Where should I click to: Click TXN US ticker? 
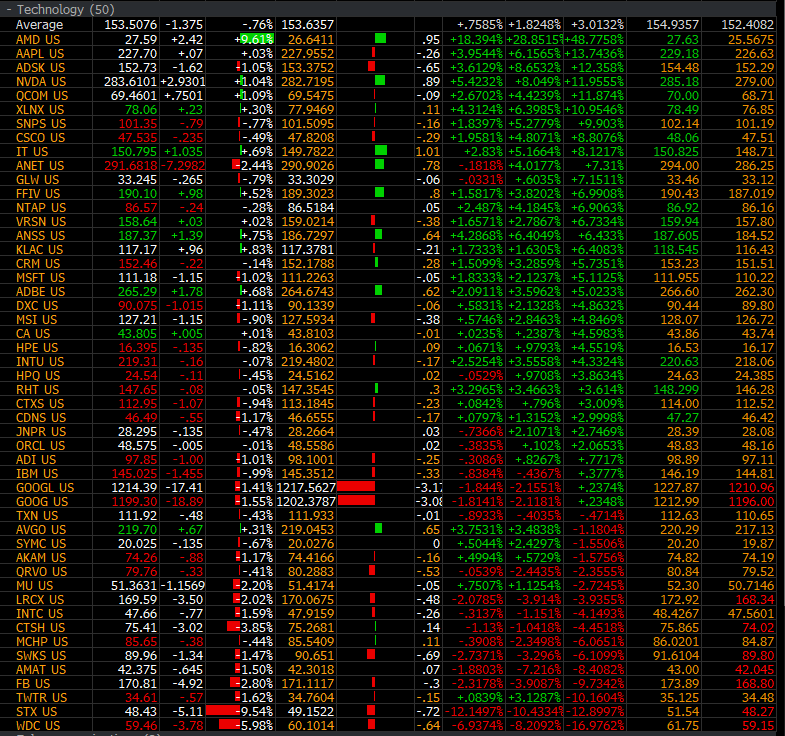(37, 516)
